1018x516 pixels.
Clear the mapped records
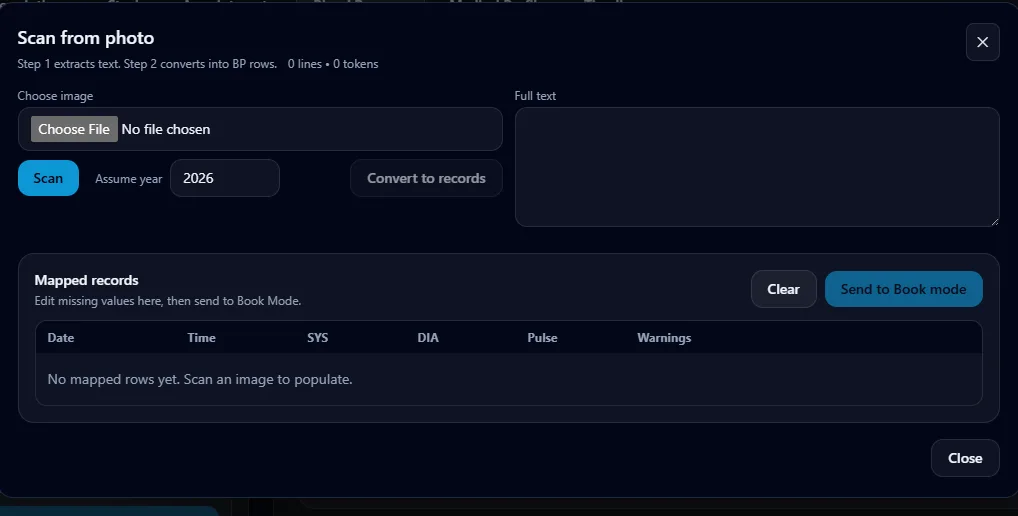click(x=783, y=289)
